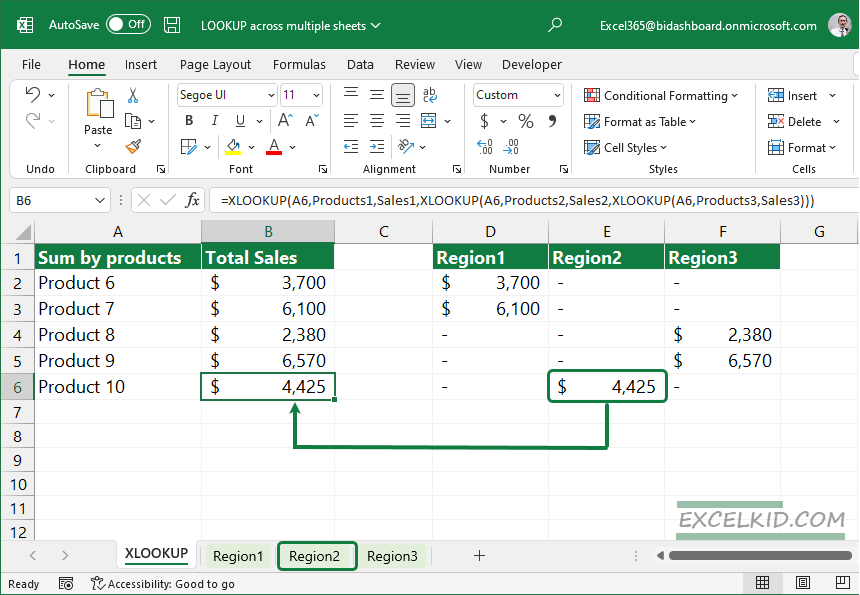
Task: Apply the Fill Color bucket
Action: coord(234,147)
